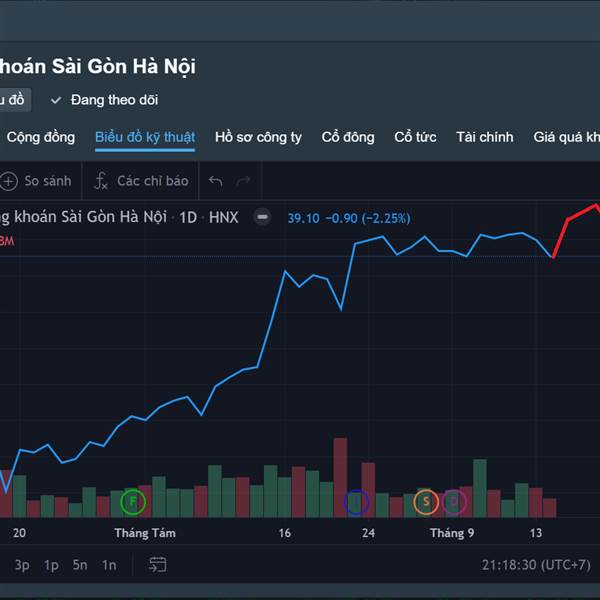Toggle the Đang theo dõi following checkmark

click(x=56, y=100)
